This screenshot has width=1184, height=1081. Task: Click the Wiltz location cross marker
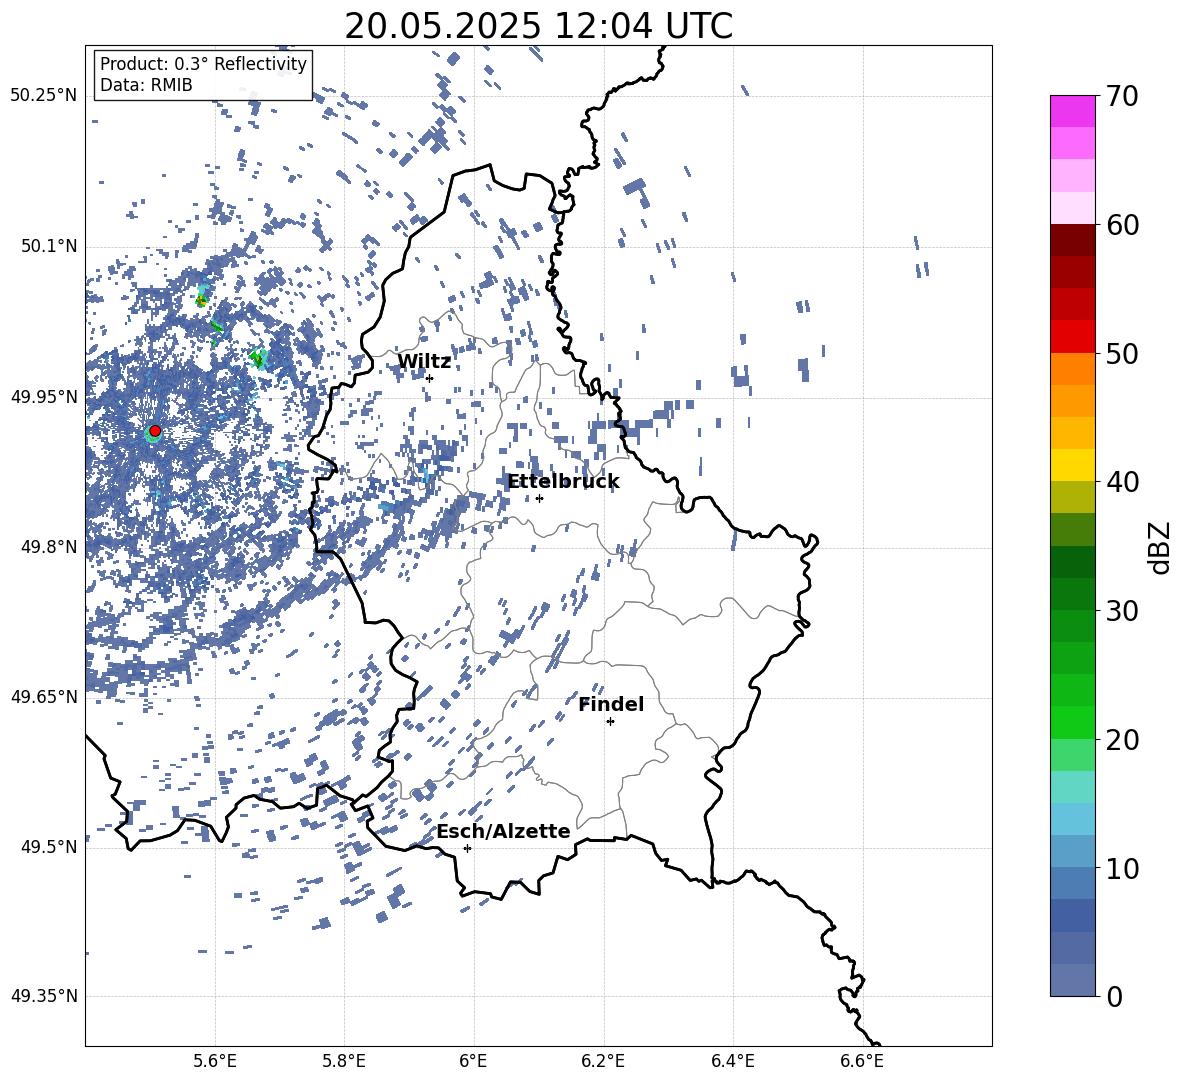coord(430,378)
